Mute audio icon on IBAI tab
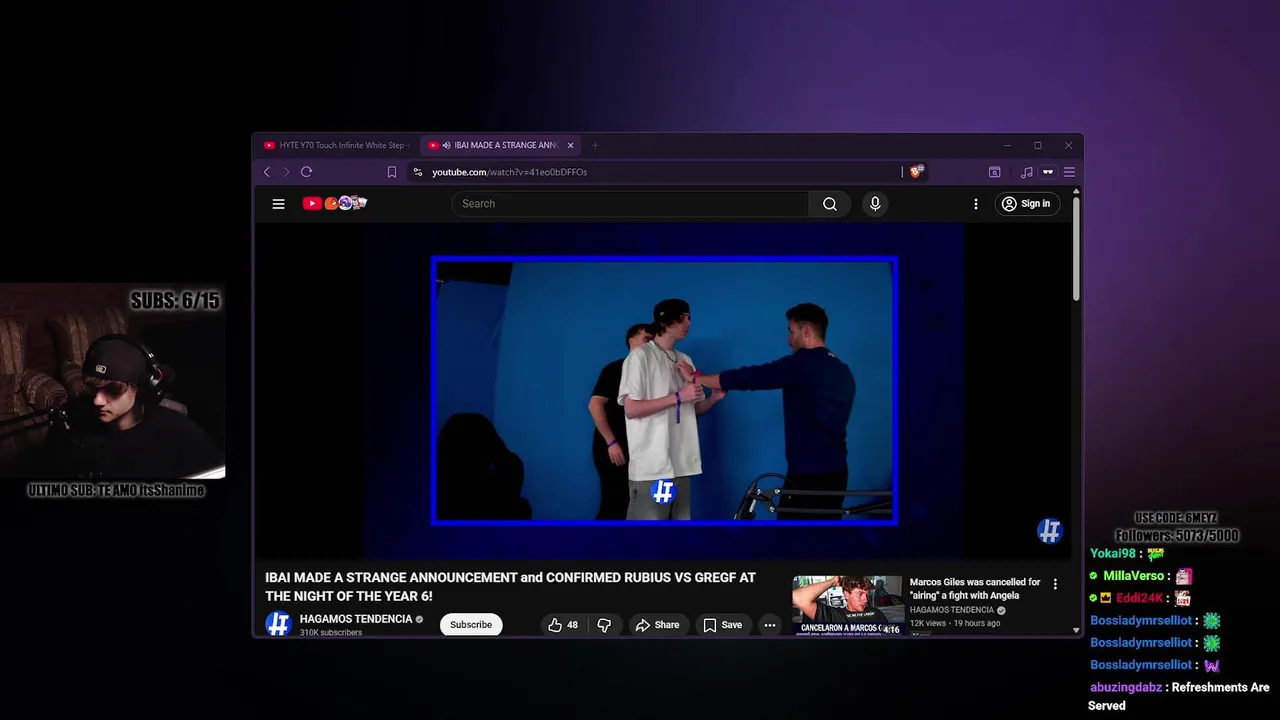The image size is (1280, 720). pos(446,145)
